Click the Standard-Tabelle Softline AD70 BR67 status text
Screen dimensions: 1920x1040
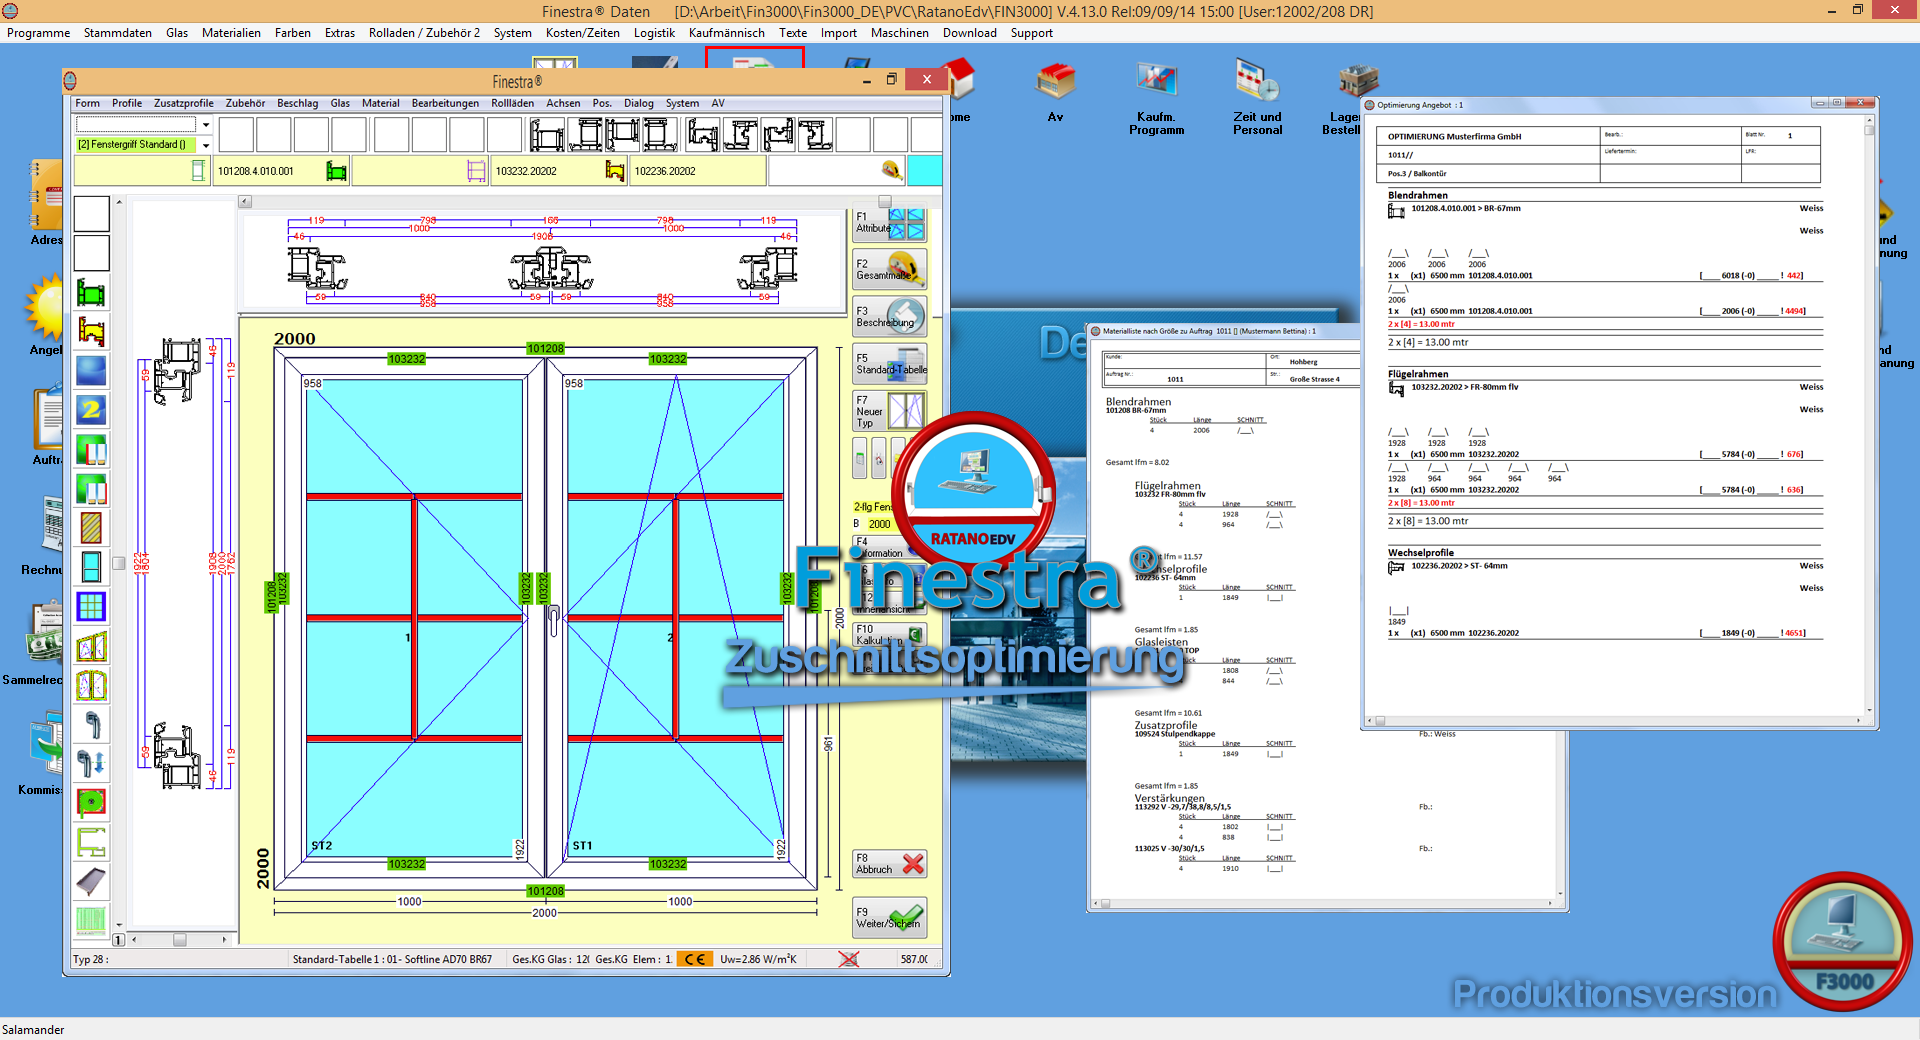(x=392, y=959)
